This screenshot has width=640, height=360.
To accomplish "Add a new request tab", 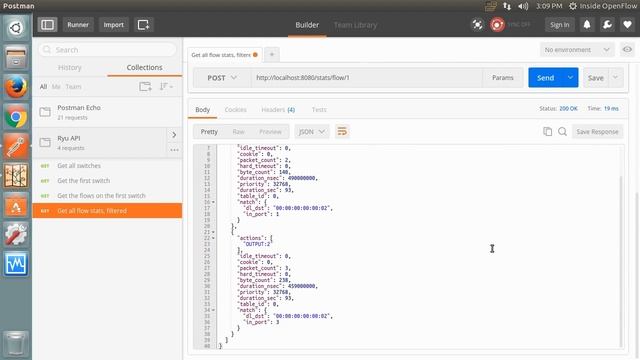I will point(272,54).
